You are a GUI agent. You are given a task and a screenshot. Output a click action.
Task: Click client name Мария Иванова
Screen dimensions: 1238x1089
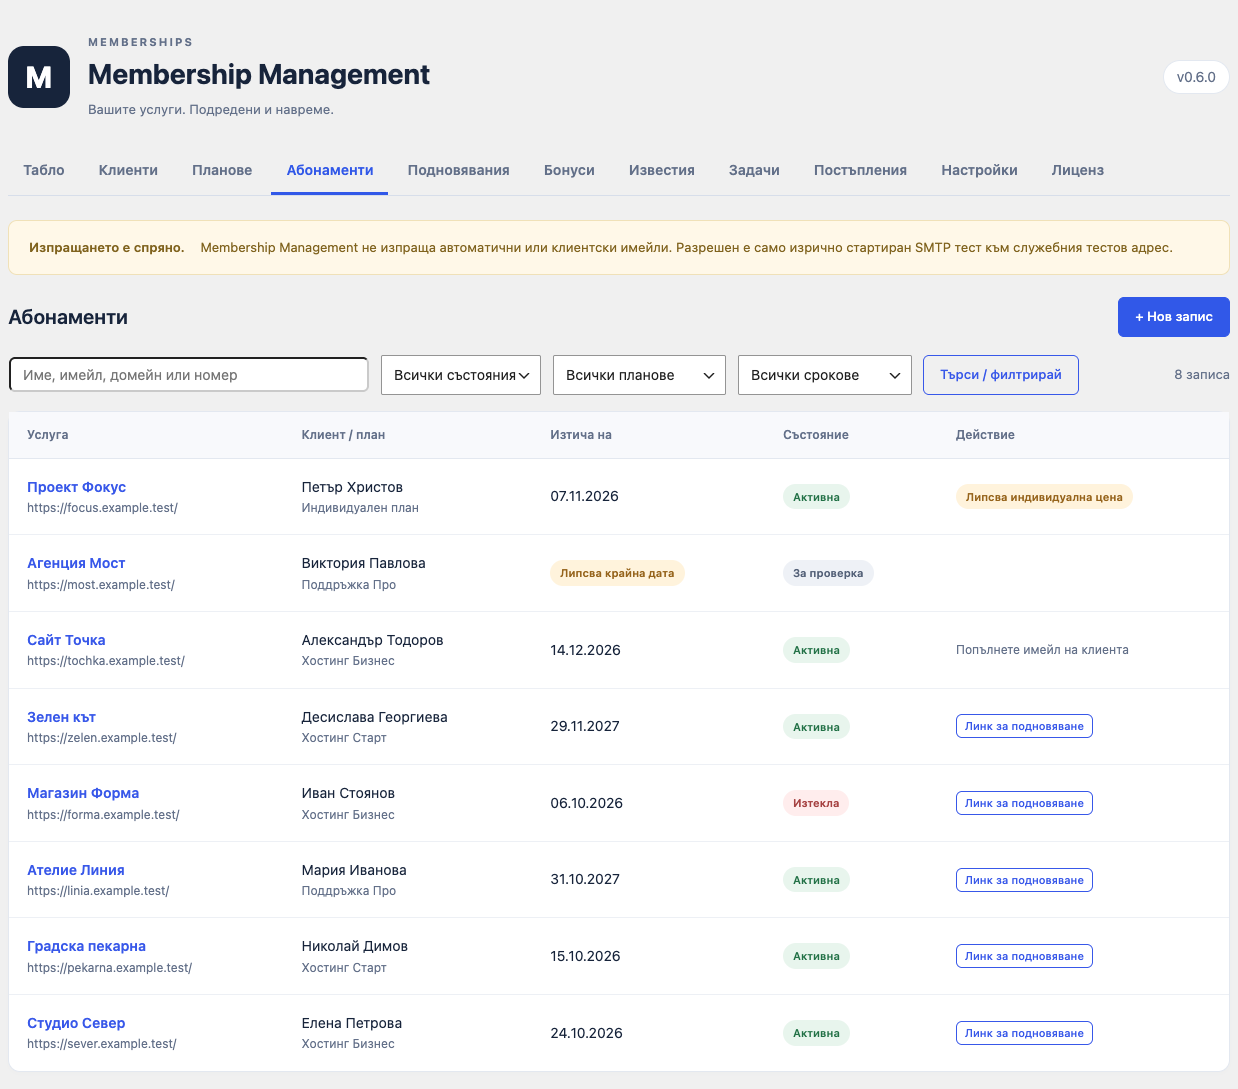[x=354, y=870]
